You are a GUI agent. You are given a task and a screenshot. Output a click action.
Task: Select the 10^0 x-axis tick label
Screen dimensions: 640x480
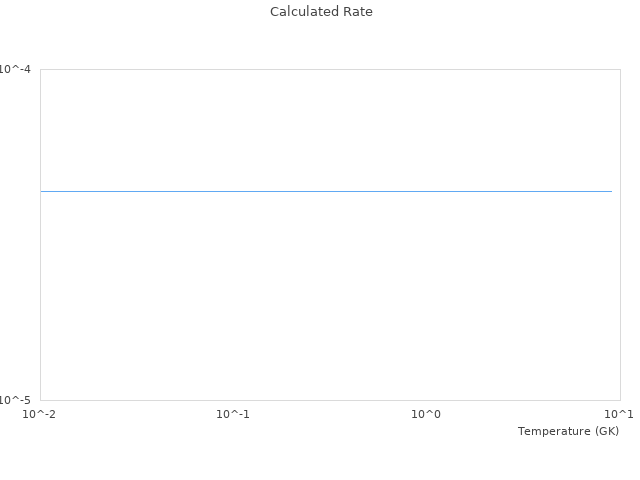pos(426,414)
